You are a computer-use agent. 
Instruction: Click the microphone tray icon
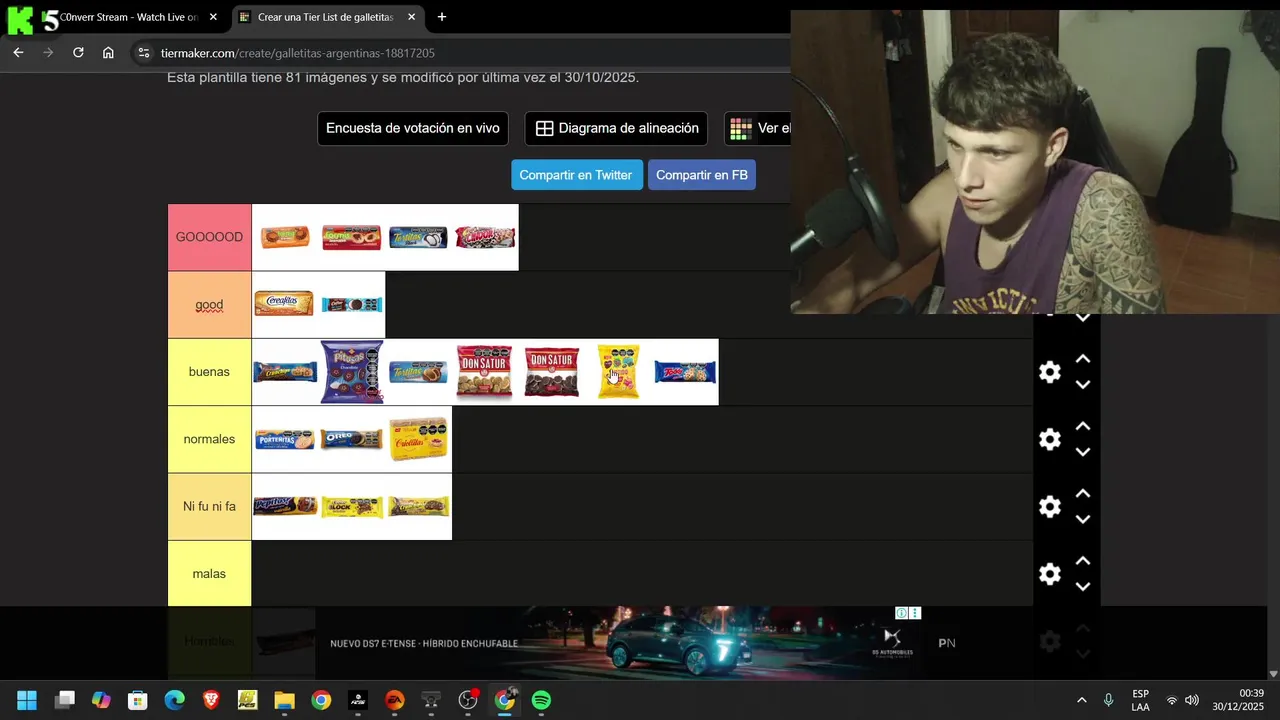click(1108, 700)
